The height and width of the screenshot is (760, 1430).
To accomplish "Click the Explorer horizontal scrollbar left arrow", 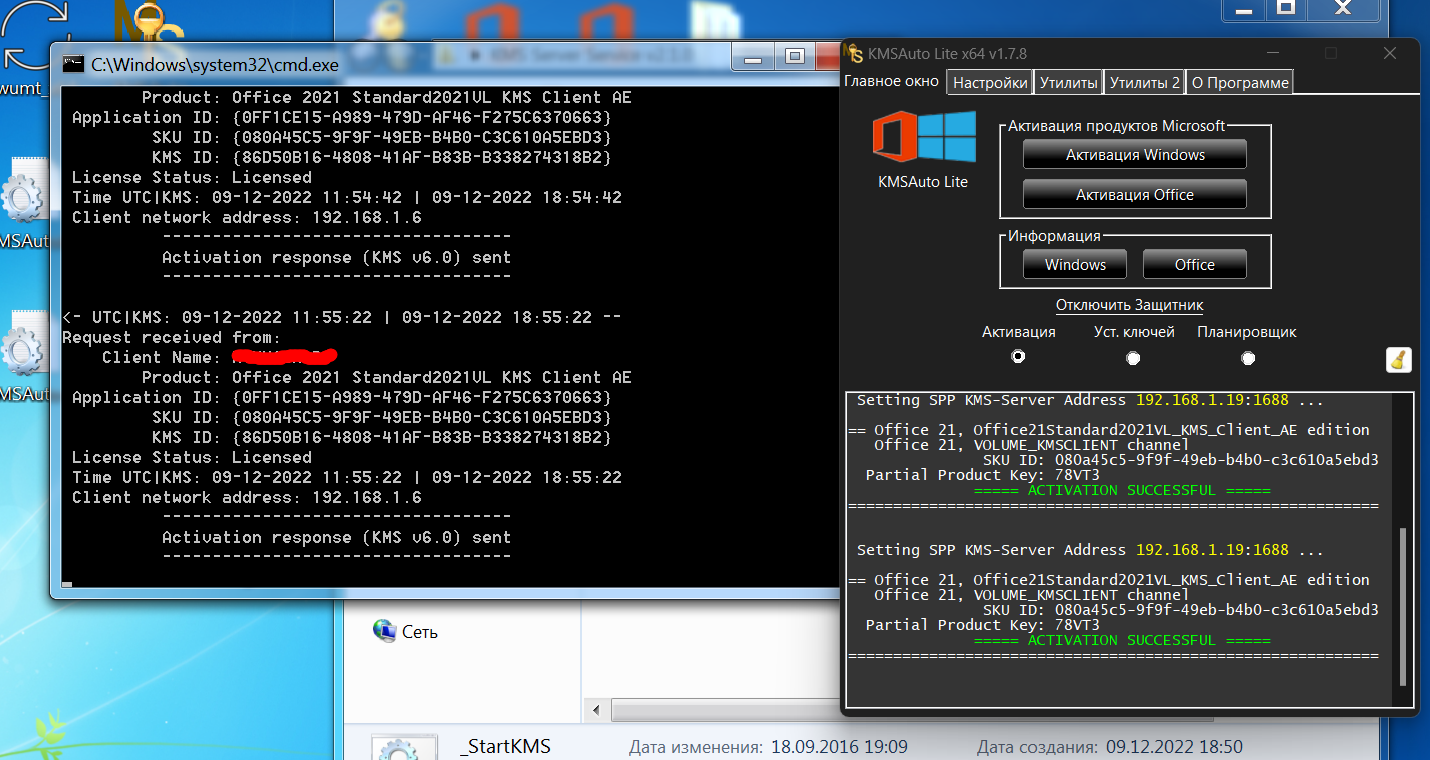I will click(596, 710).
